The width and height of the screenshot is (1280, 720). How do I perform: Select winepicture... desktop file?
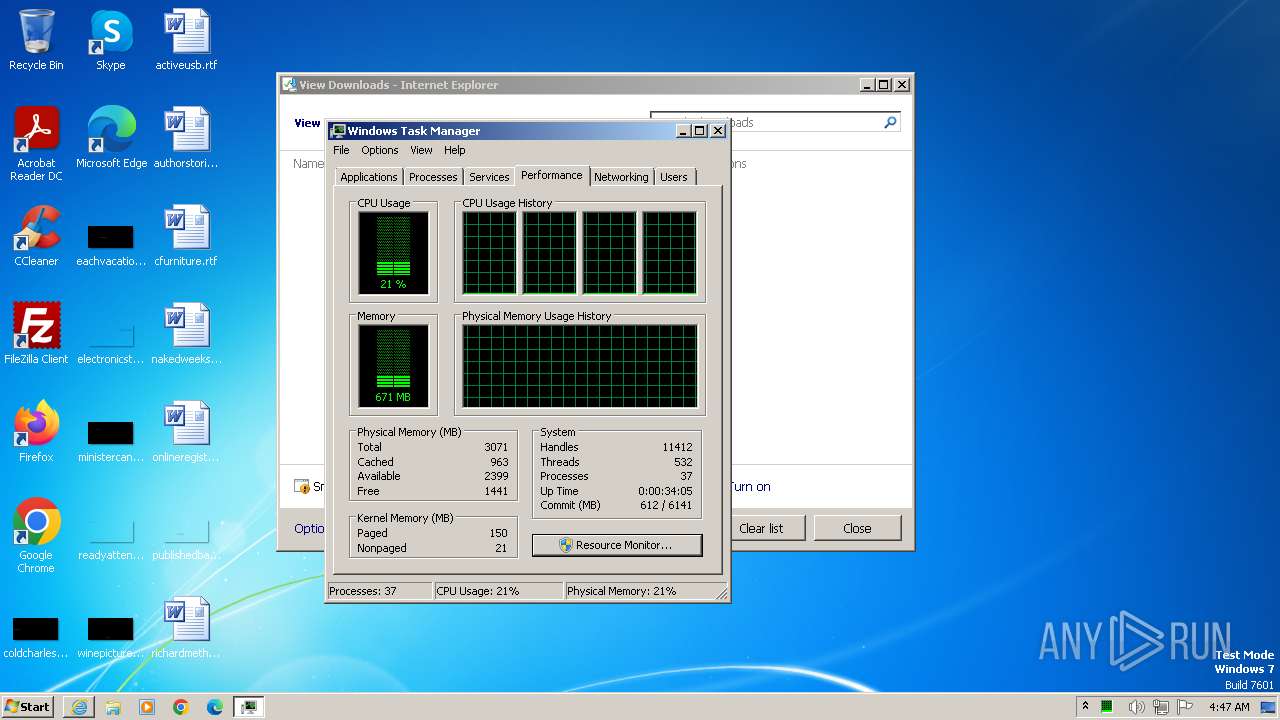111,638
